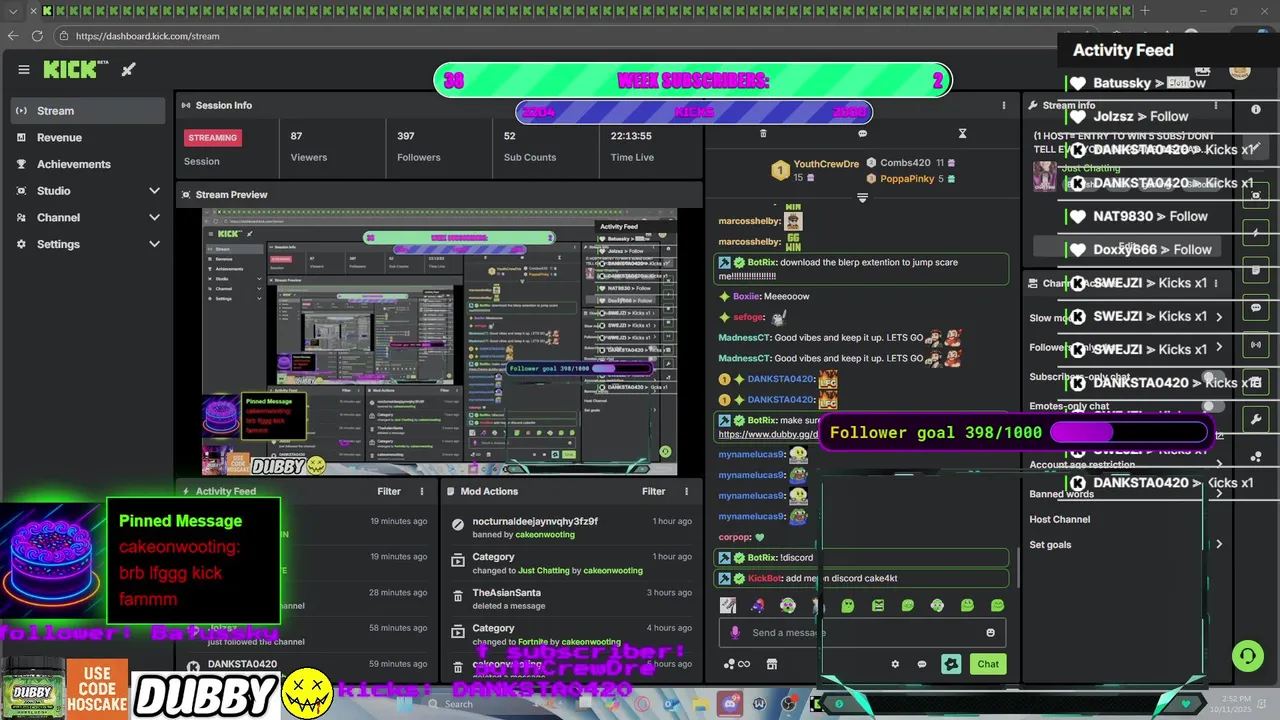The height and width of the screenshot is (720, 1280).
Task: Go to Revenue in the sidebar
Action: click(89, 138)
